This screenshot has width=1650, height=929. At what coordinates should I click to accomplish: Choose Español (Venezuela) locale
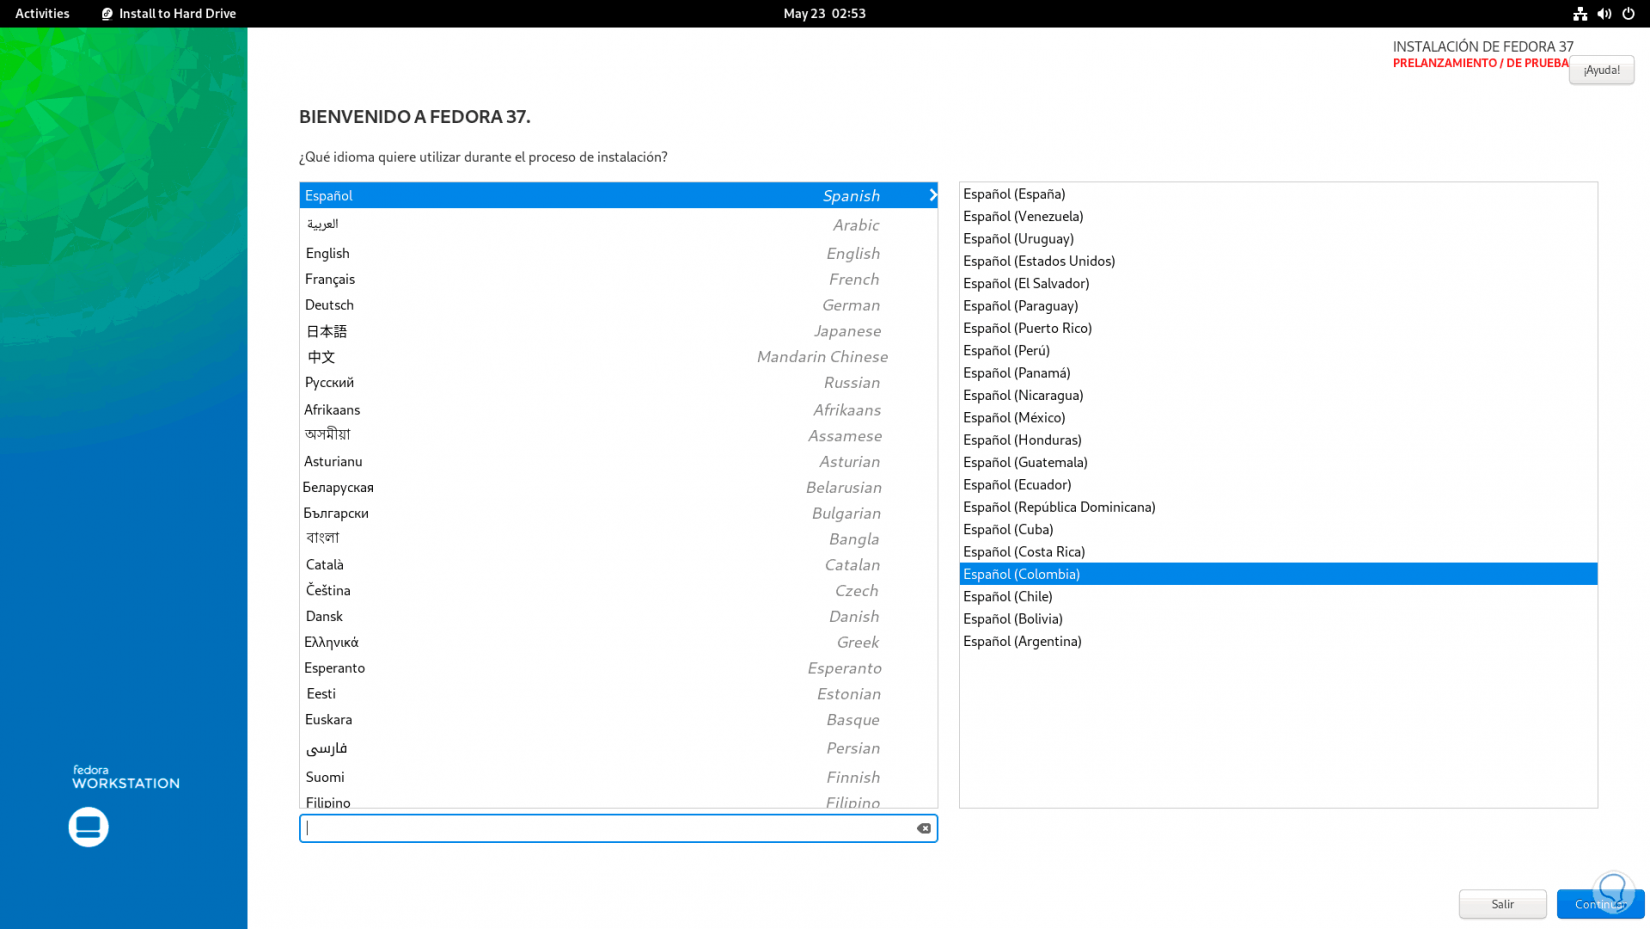point(1278,216)
